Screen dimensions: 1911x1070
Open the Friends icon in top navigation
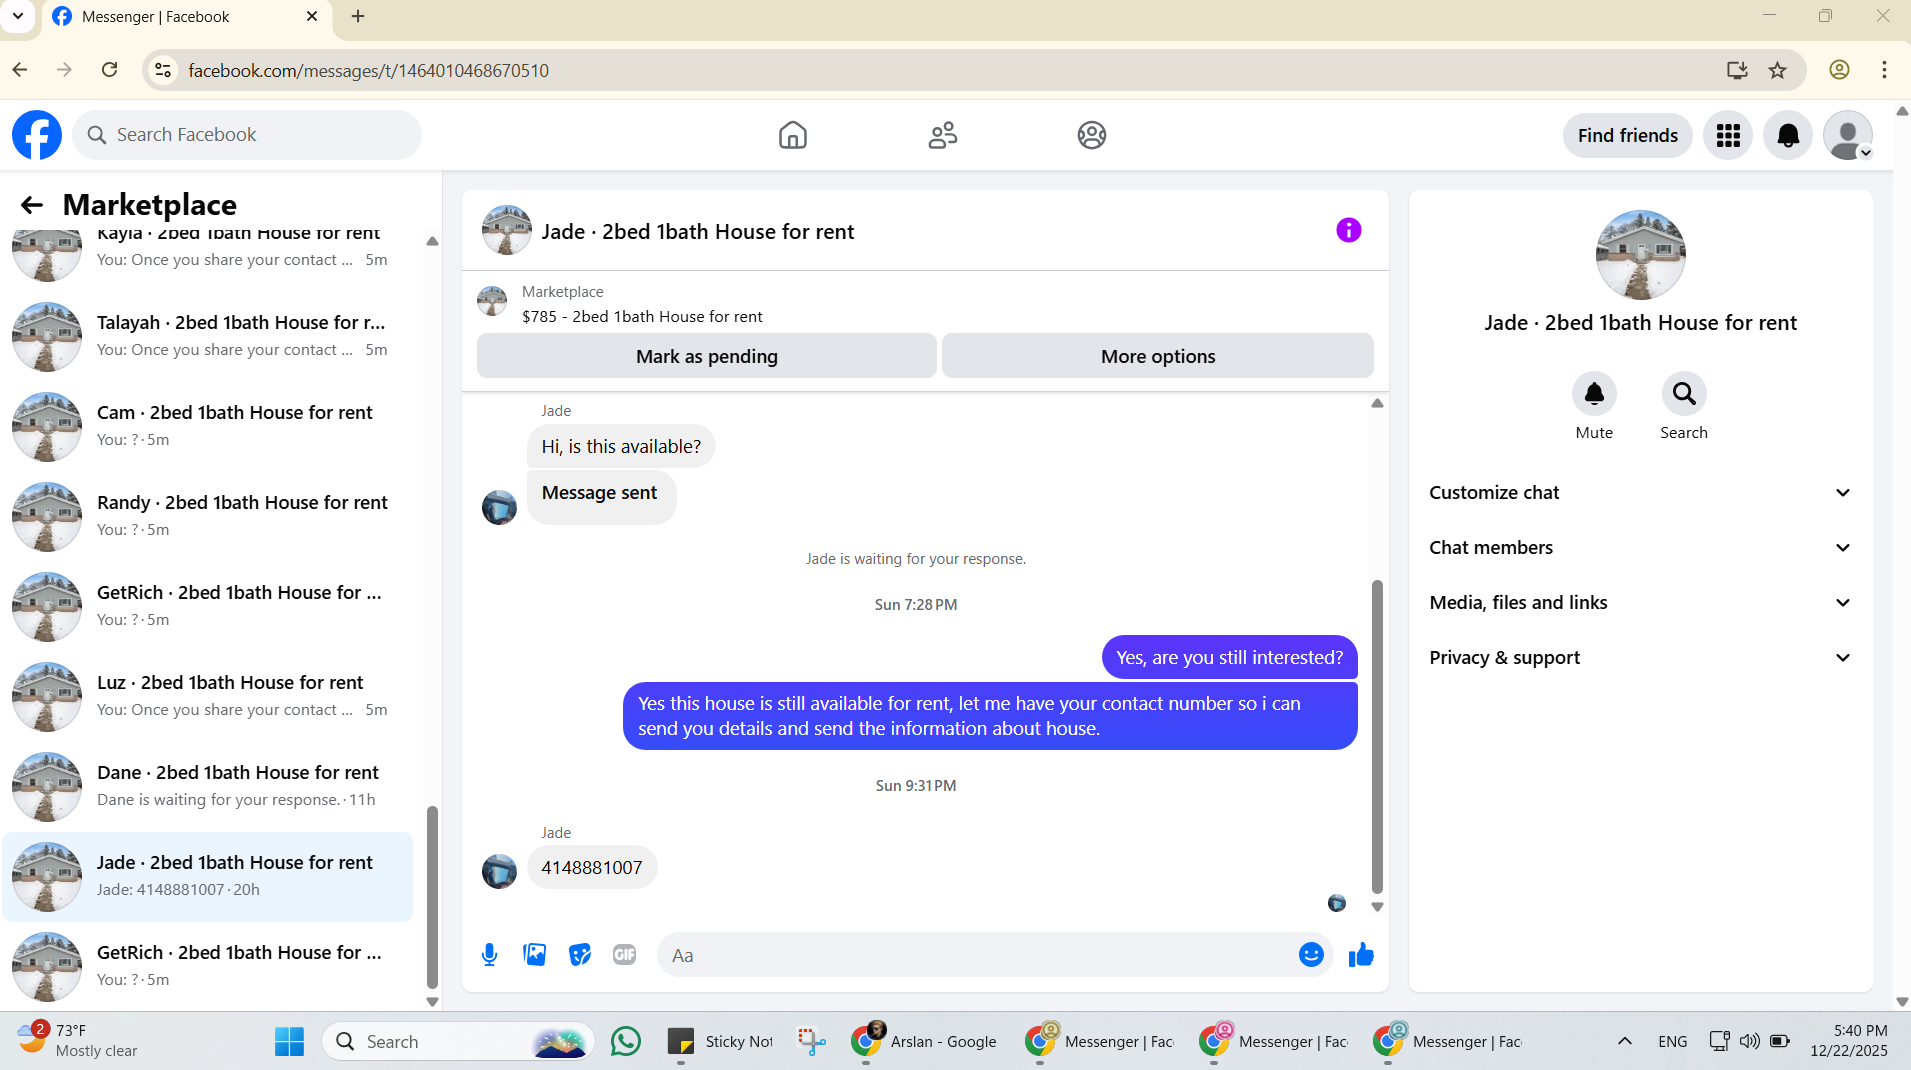pos(942,135)
